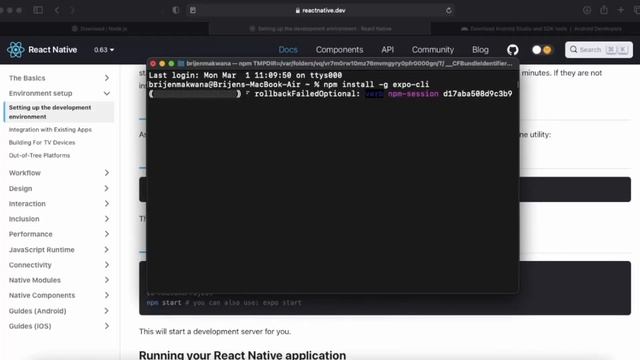Expand the JavaScript Runtime section
Image resolution: width=640 pixels, height=360 pixels.
tap(59, 250)
